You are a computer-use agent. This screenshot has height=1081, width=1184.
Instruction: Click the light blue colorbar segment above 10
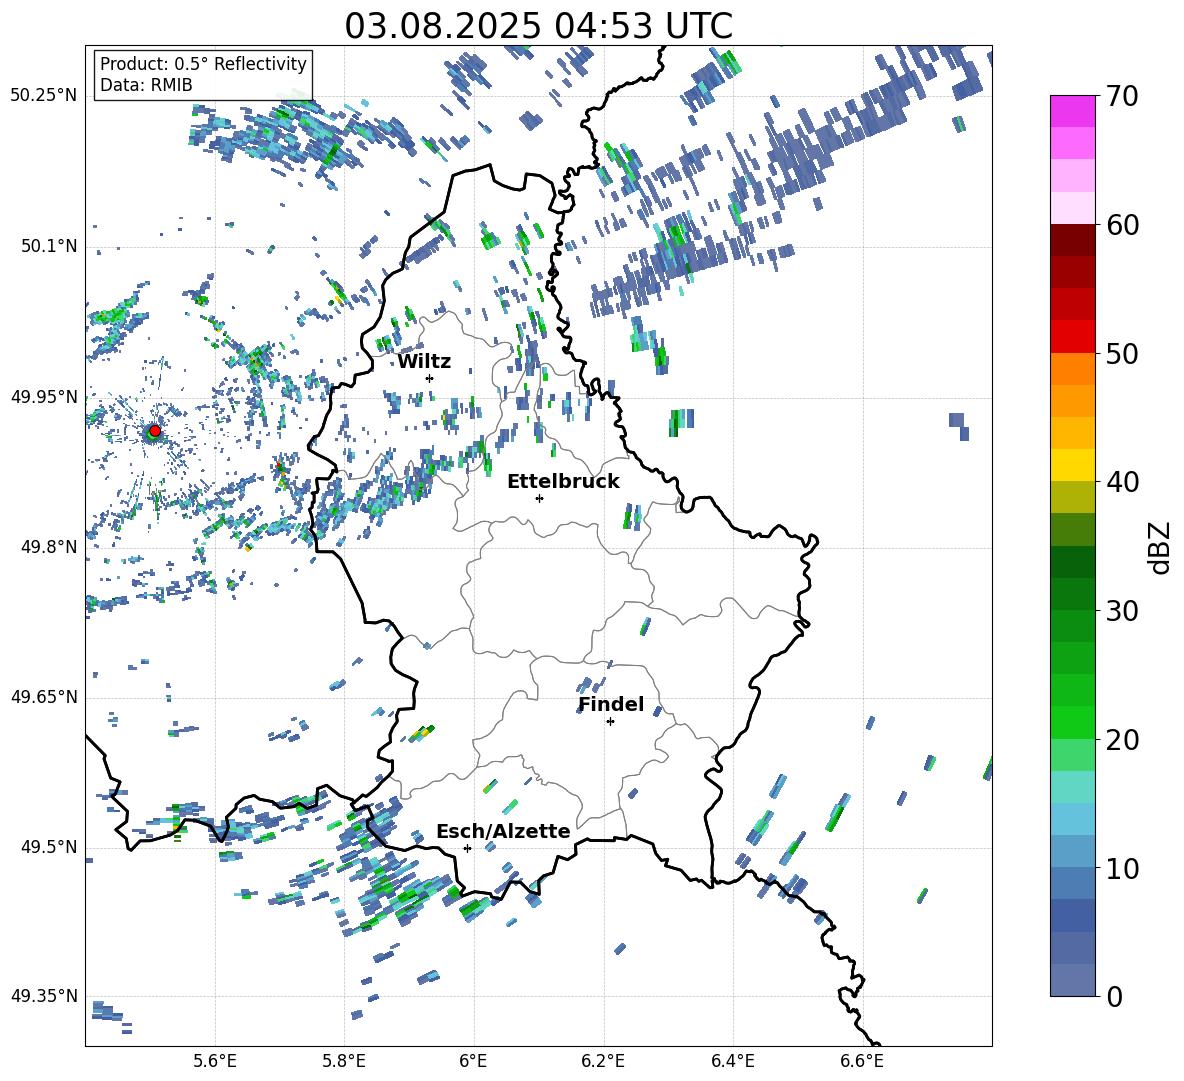tap(1072, 818)
